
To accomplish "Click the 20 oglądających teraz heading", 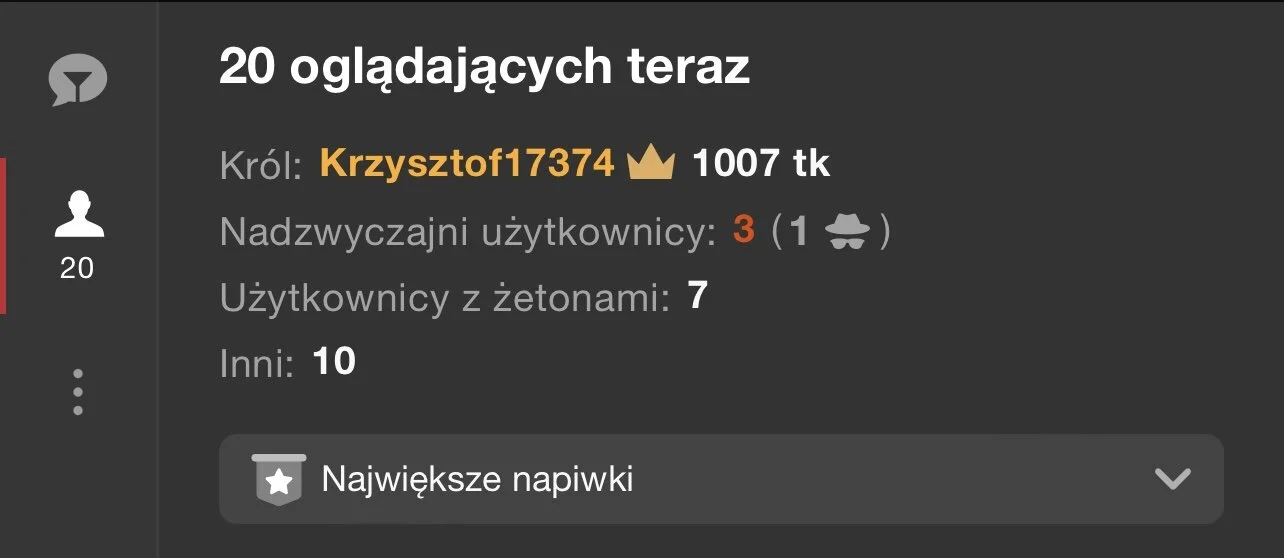I will (x=484, y=68).
